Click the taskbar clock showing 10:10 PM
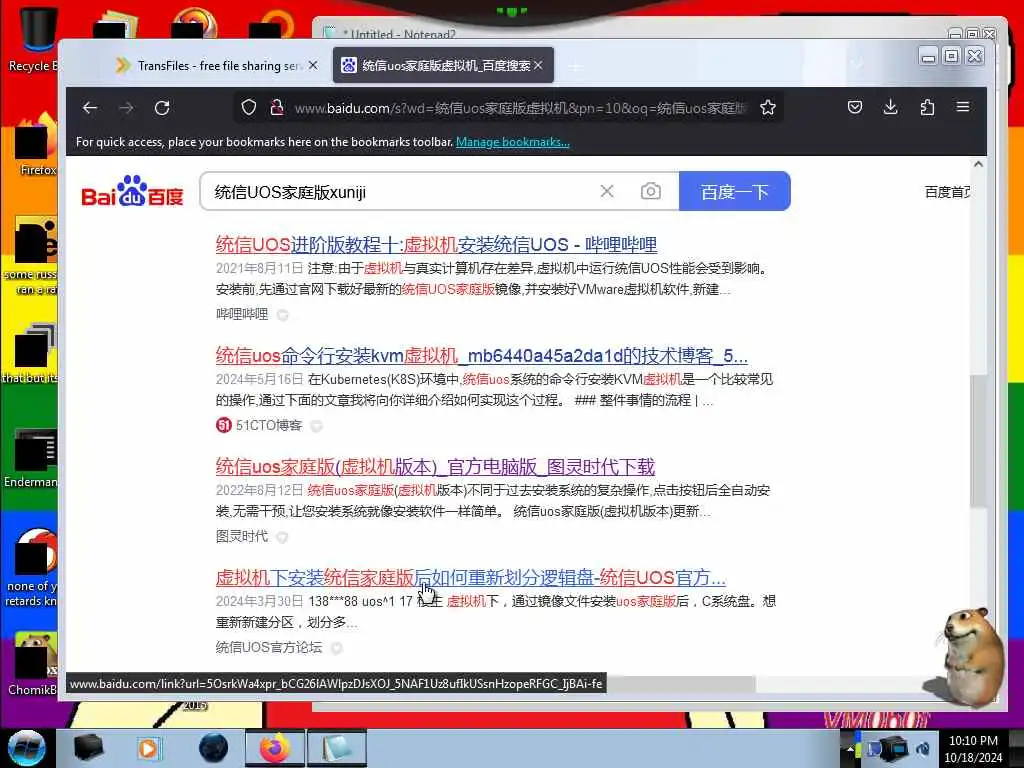 click(973, 749)
